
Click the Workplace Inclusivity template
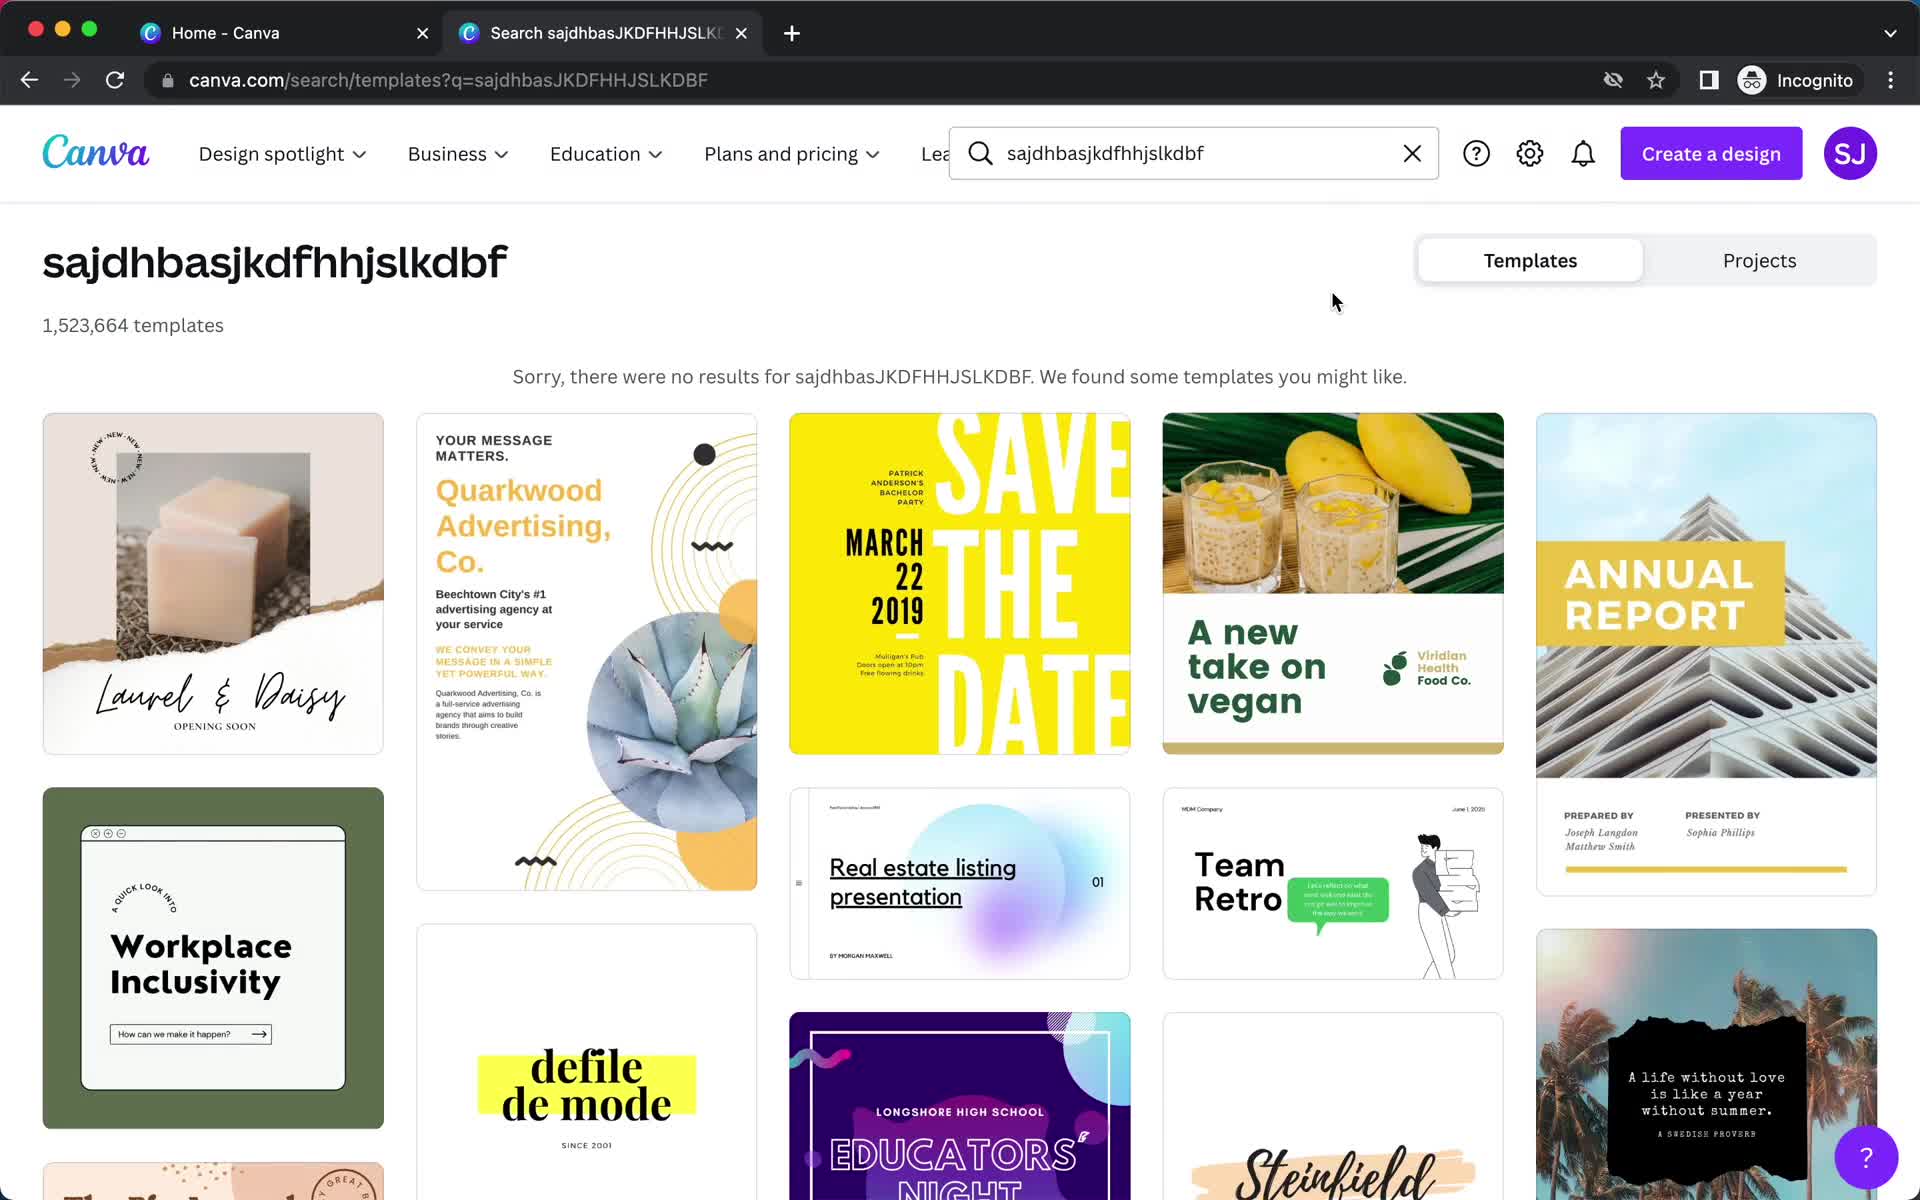213,957
